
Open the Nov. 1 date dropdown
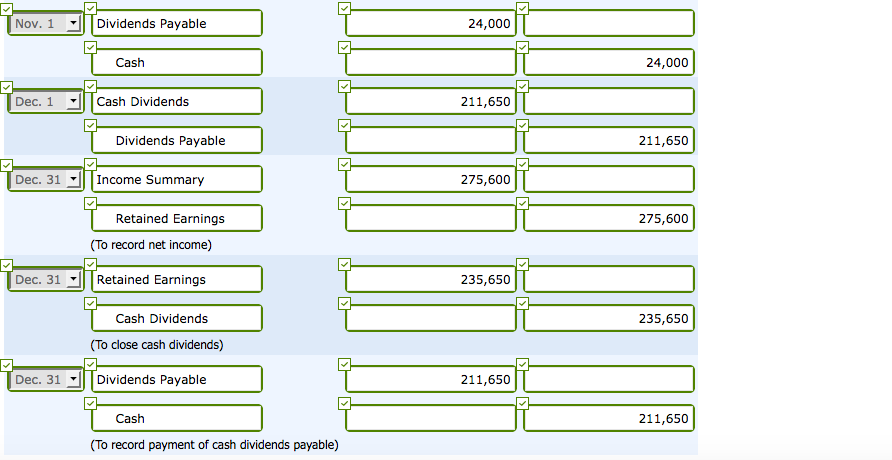coord(46,23)
